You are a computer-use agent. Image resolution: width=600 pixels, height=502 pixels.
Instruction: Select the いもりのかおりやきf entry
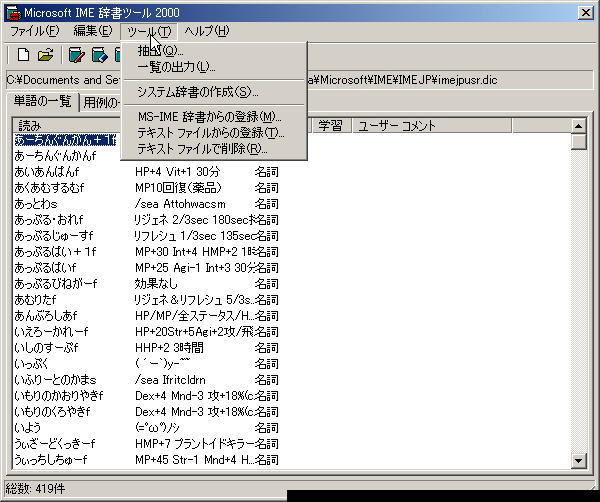coord(59,396)
